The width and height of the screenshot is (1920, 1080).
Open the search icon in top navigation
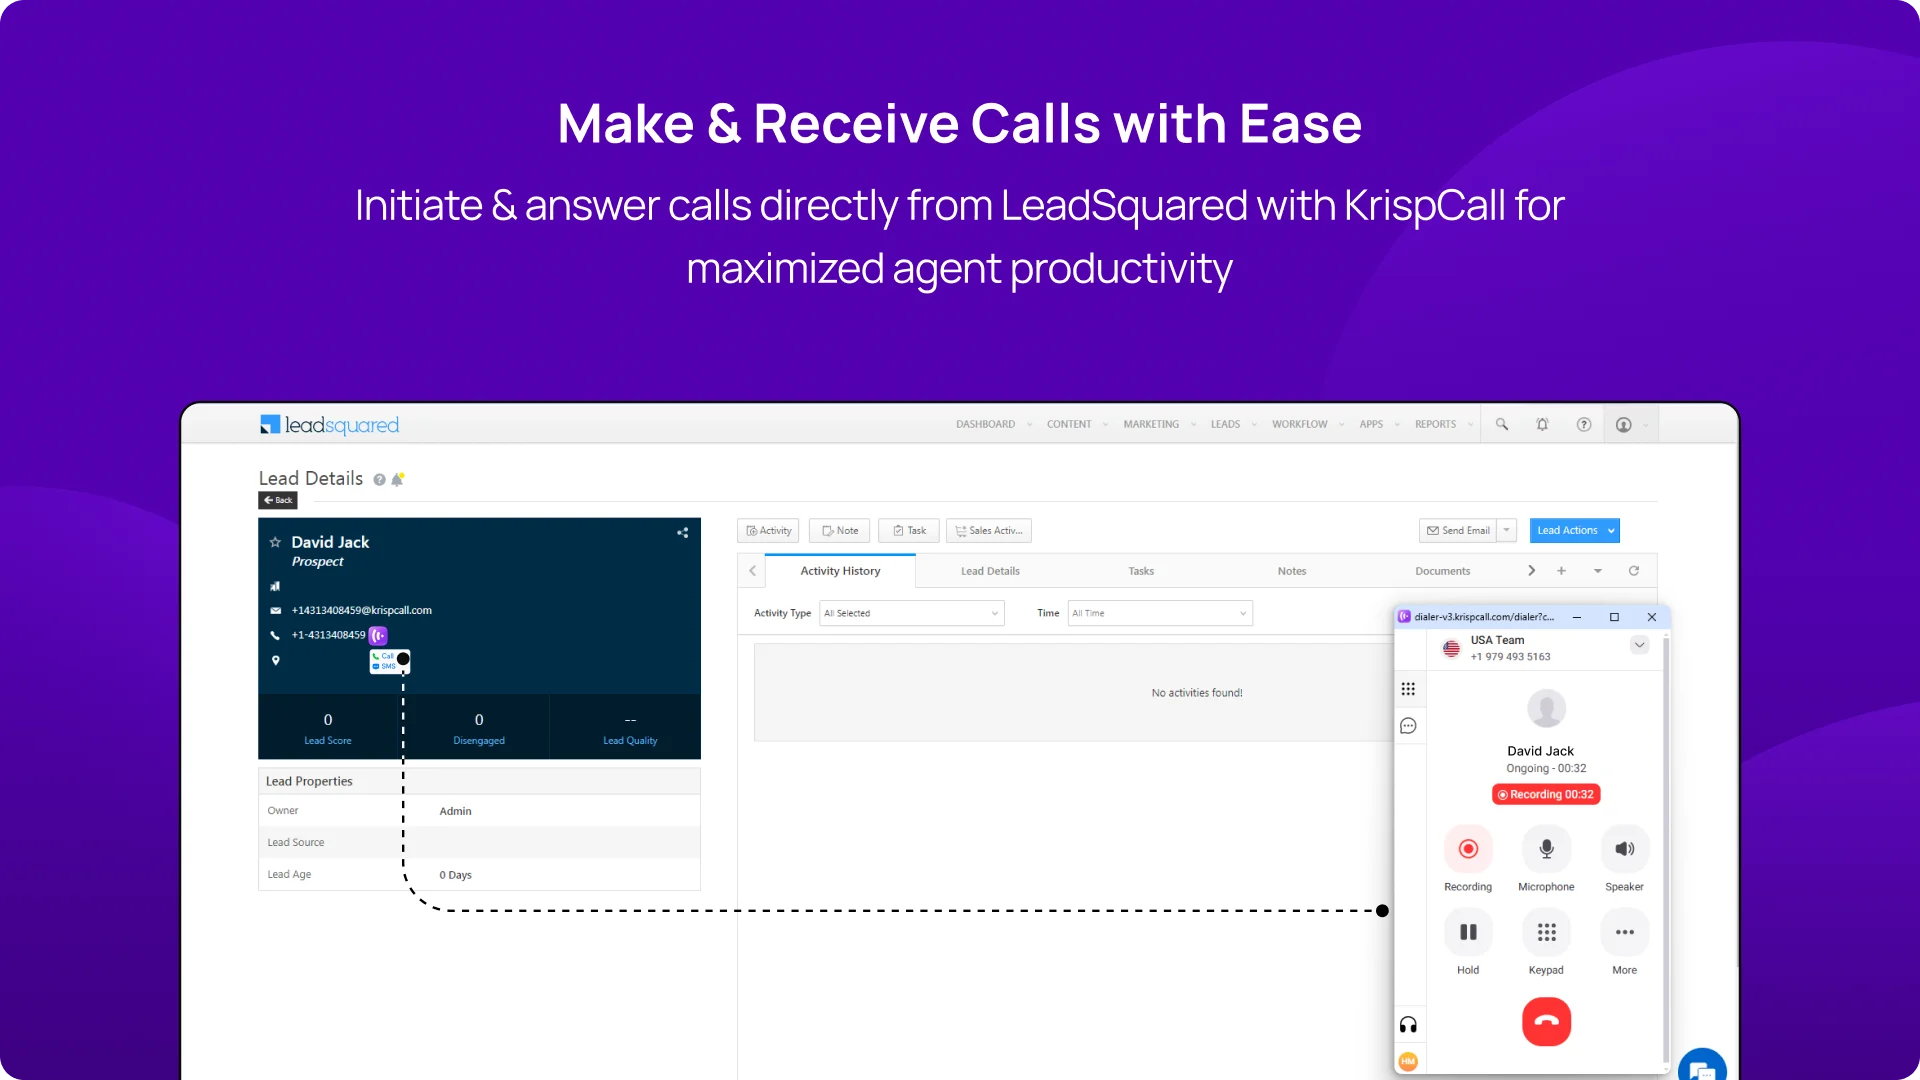click(x=1502, y=424)
